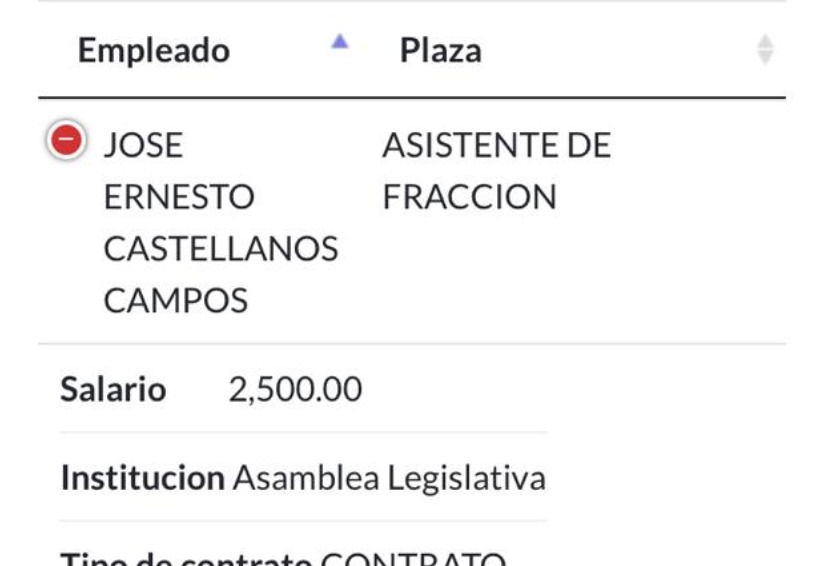Click the upper gray arrow in Plaza sorter
This screenshot has width=814, height=566.
tap(765, 41)
